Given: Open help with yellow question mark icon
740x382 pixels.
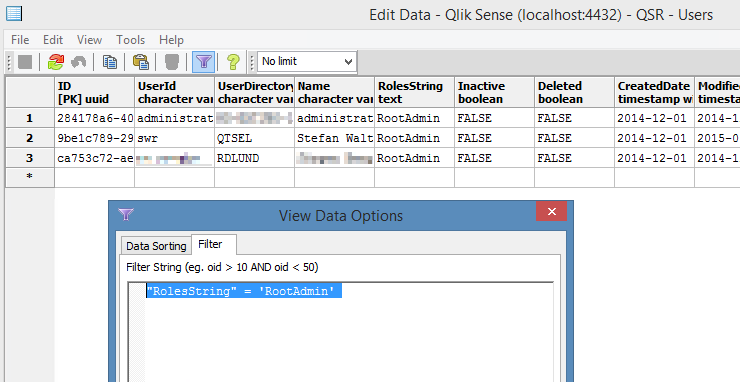Looking at the screenshot, I should click(233, 62).
